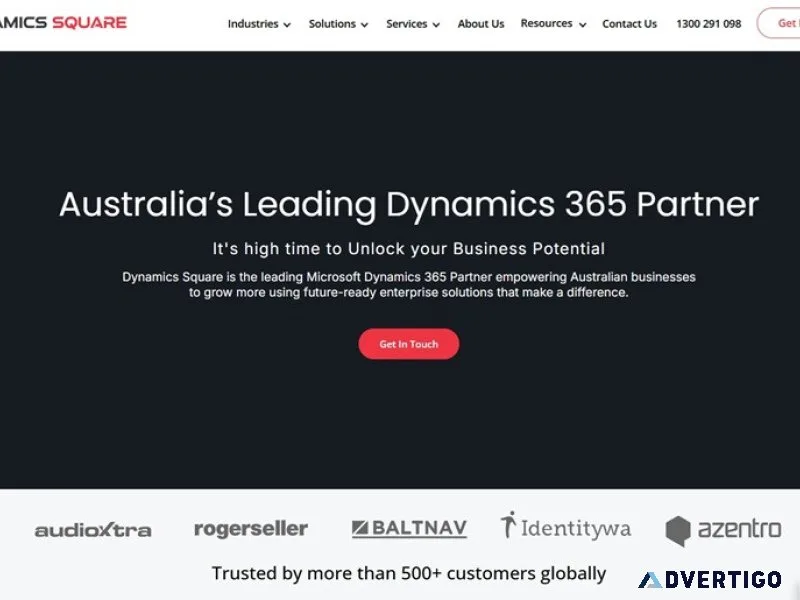Click the red Get In Touch button
800x600 pixels.
click(409, 344)
